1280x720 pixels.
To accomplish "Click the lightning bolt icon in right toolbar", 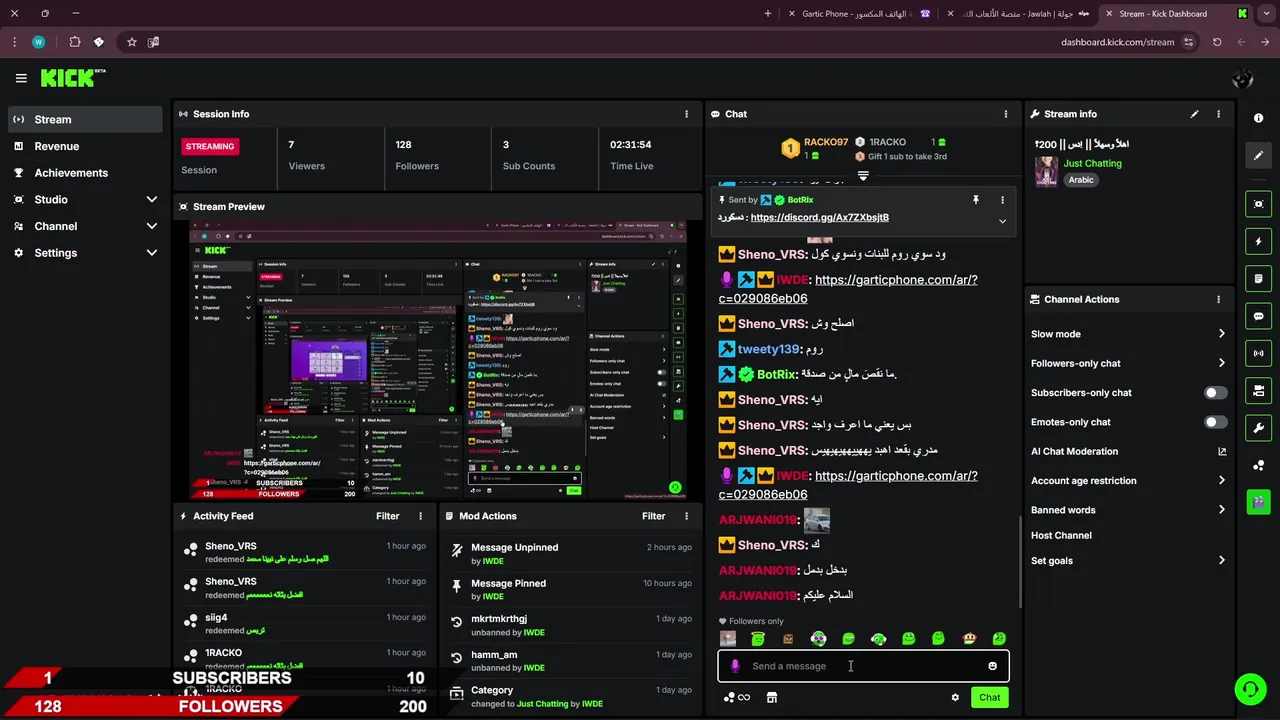I will [x=1258, y=241].
